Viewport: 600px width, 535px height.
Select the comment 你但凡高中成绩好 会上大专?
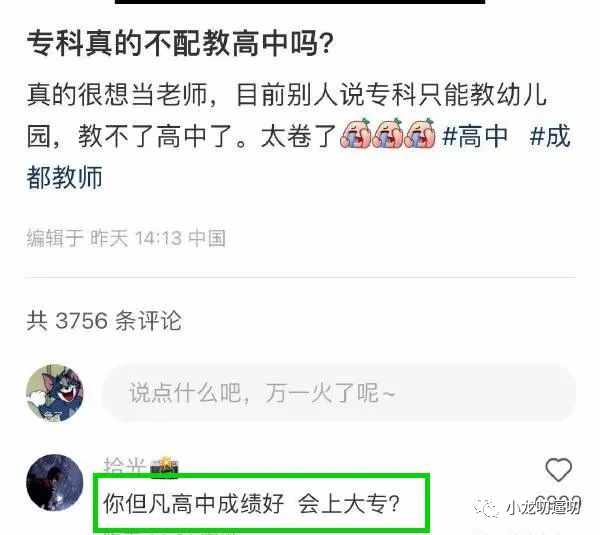coord(251,503)
